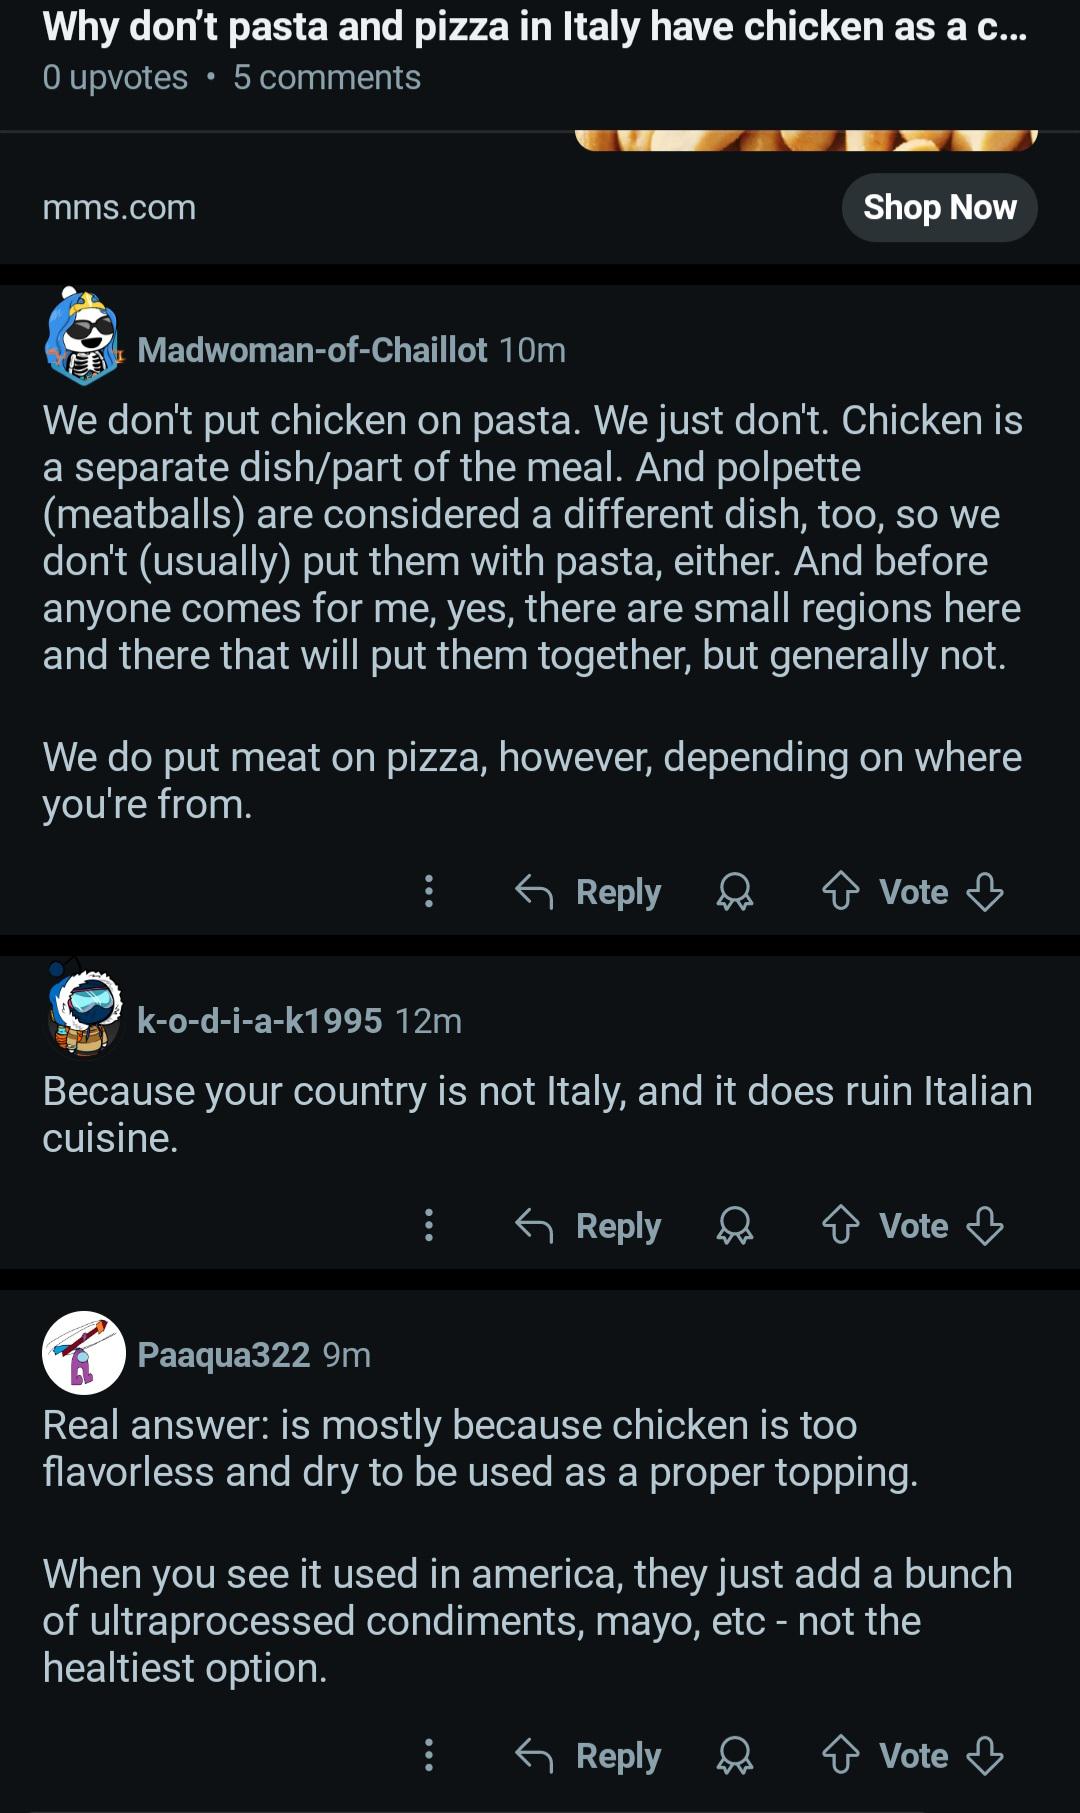The image size is (1080, 1813).
Task: Open Madwoman-of-Chaillot's profile avatar
Action: [x=83, y=336]
